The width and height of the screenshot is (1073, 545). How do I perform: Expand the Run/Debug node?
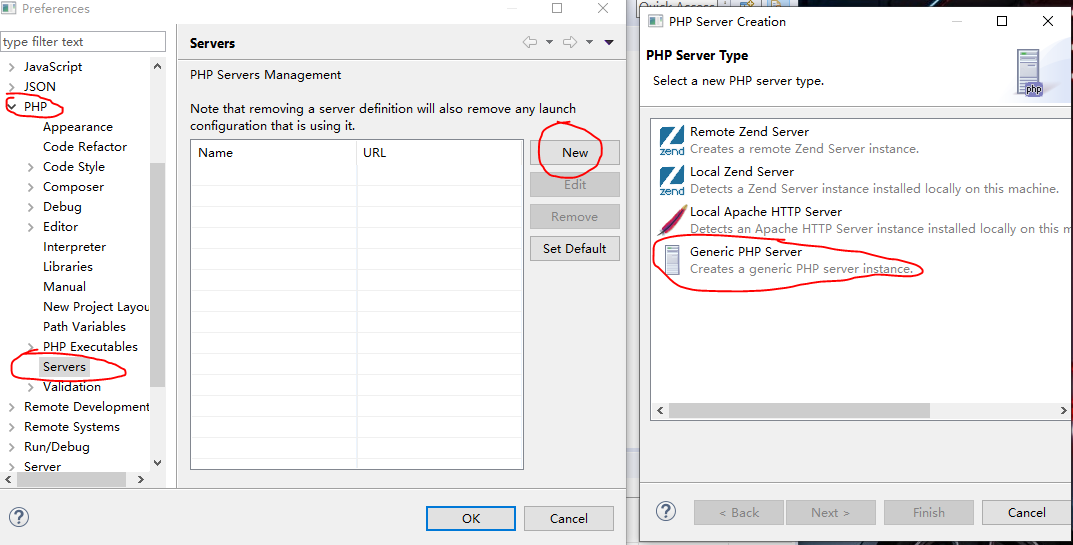pos(12,447)
